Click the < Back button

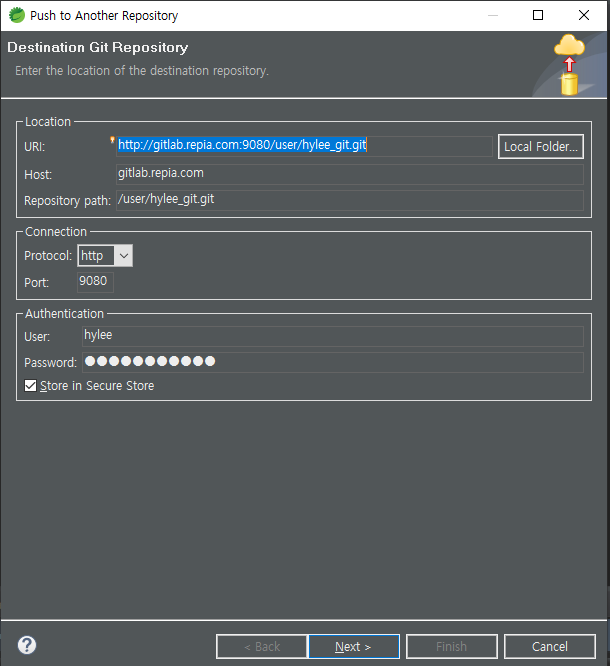261,646
